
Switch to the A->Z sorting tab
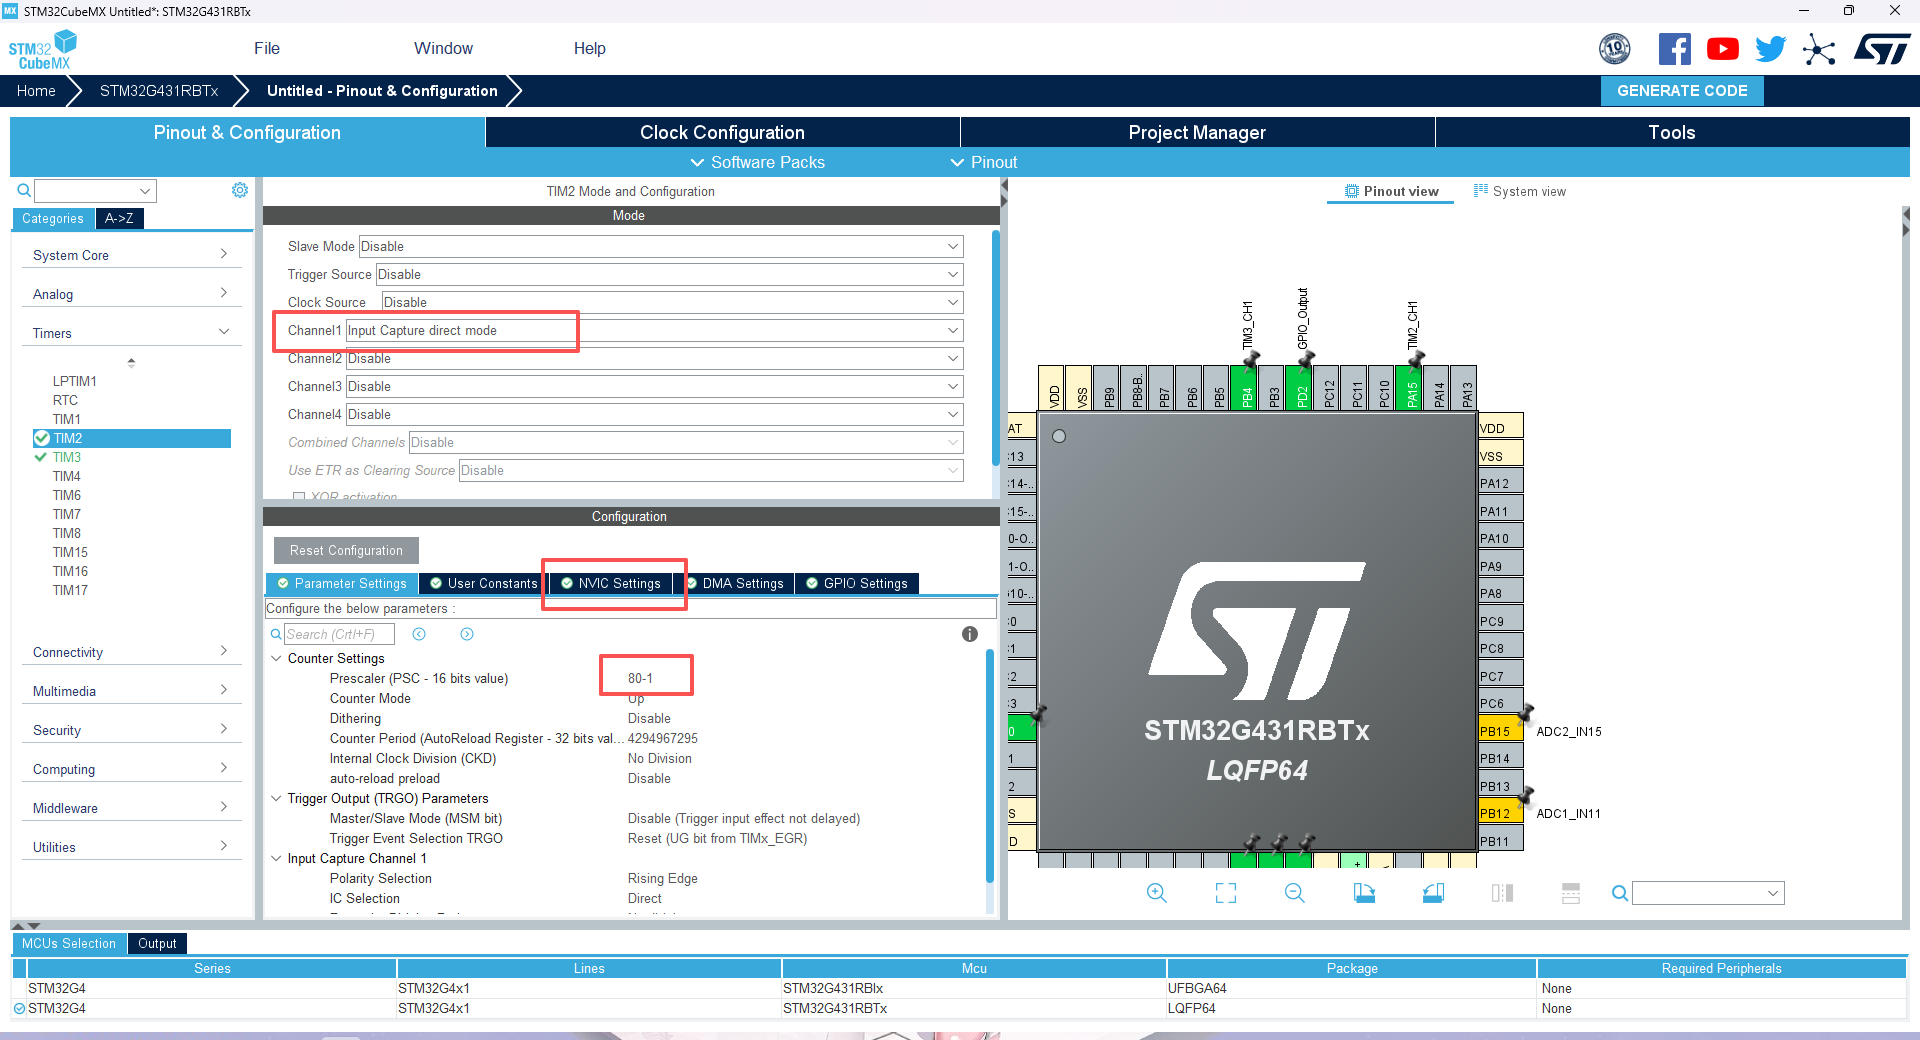point(119,218)
